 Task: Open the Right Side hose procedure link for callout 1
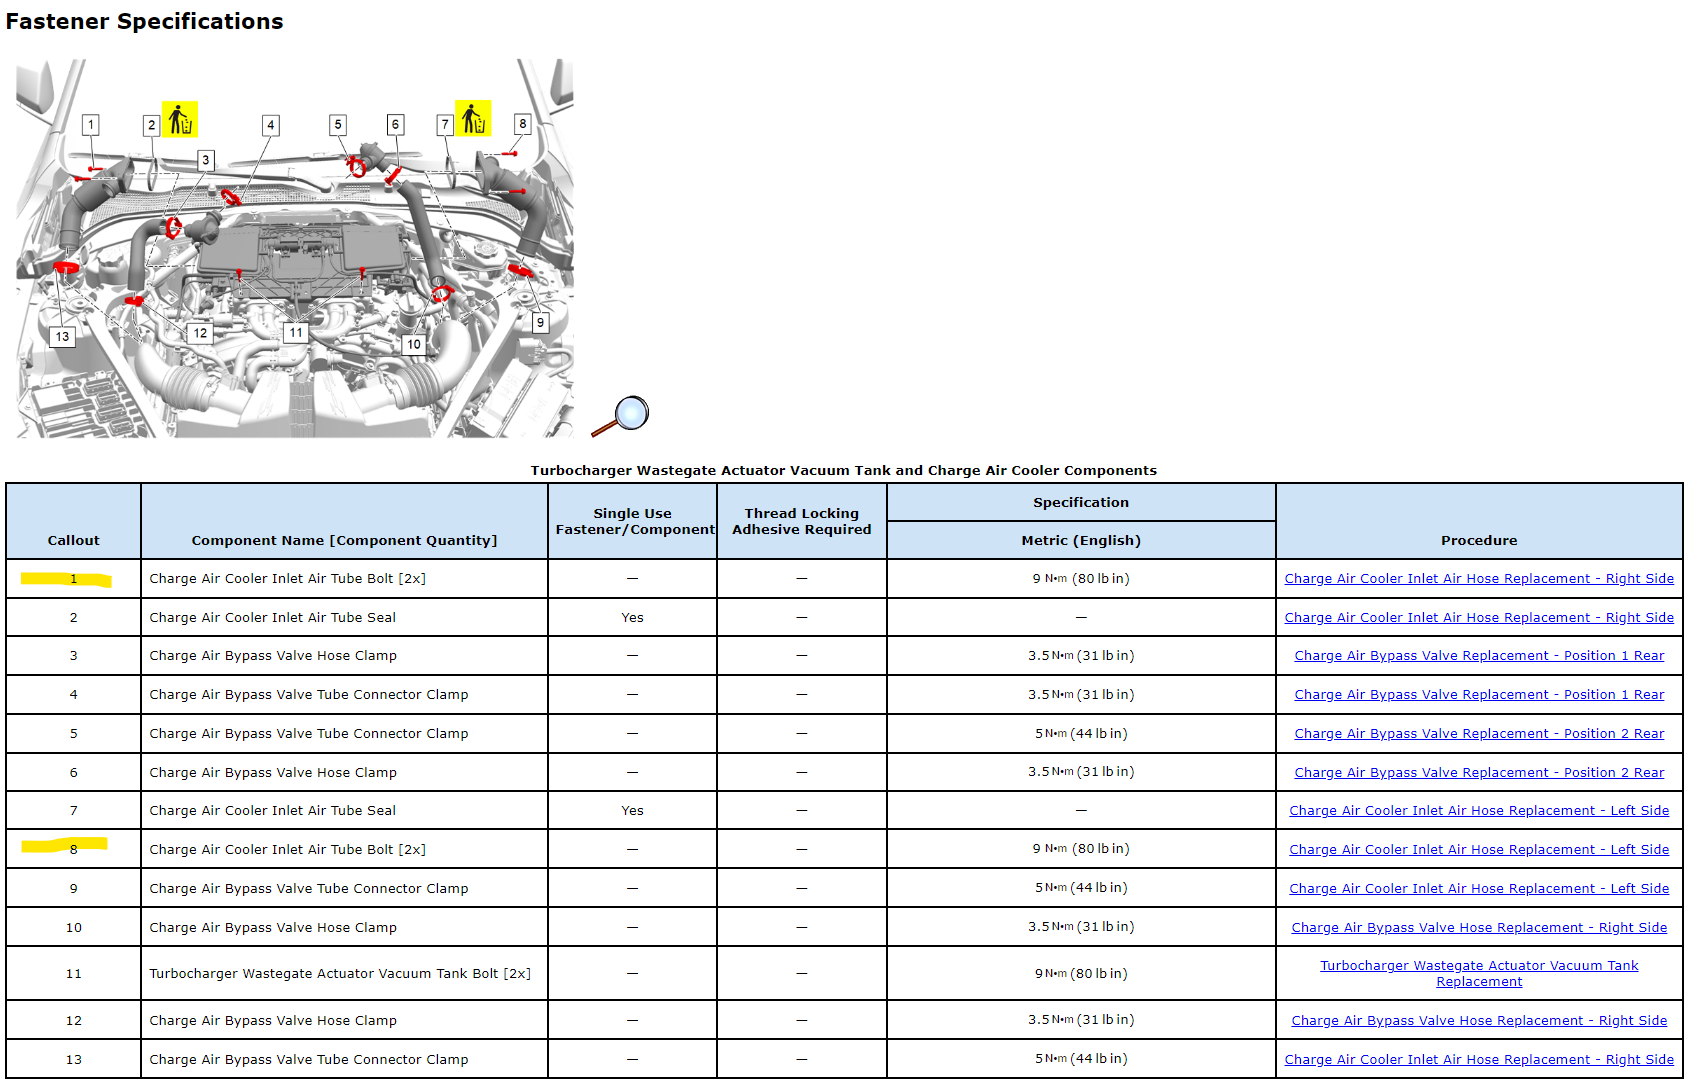point(1478,579)
